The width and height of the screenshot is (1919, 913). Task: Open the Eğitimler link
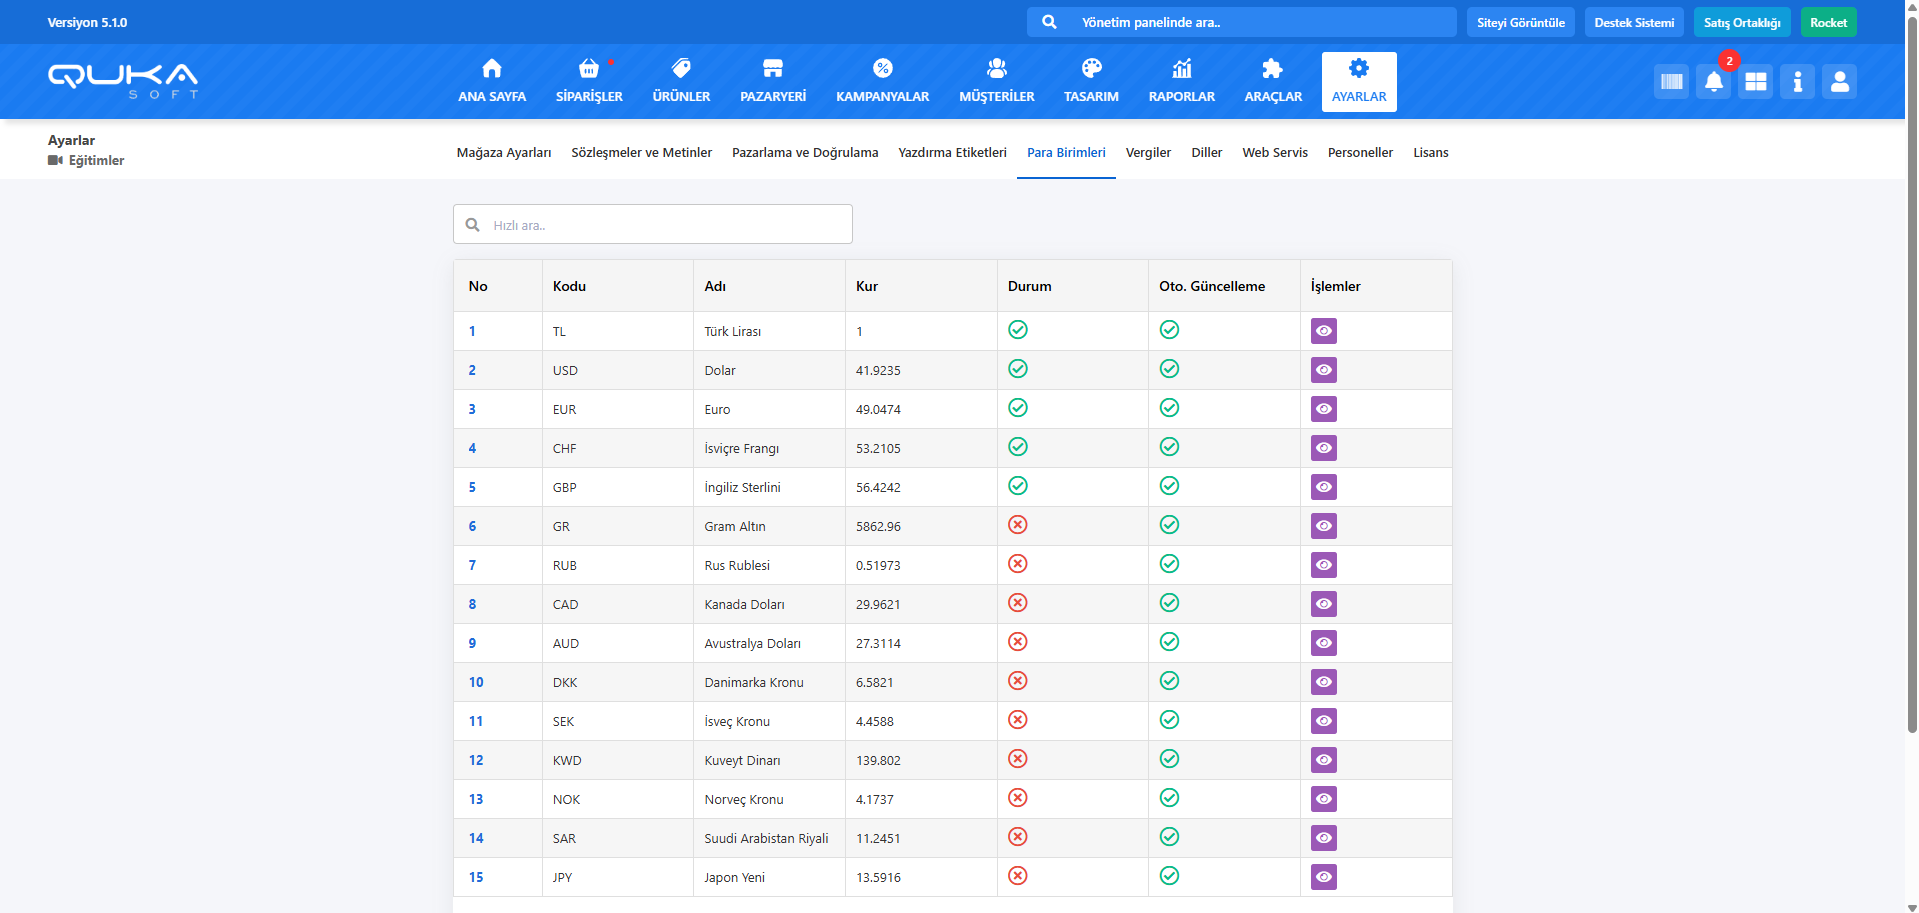coord(96,161)
